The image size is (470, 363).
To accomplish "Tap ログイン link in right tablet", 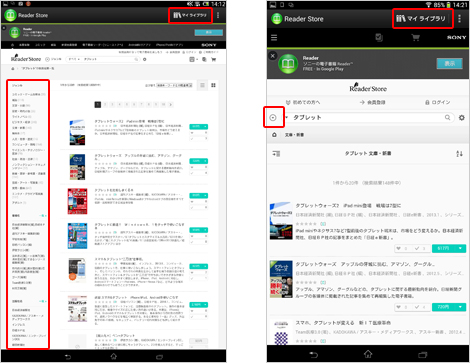I will [x=437, y=102].
